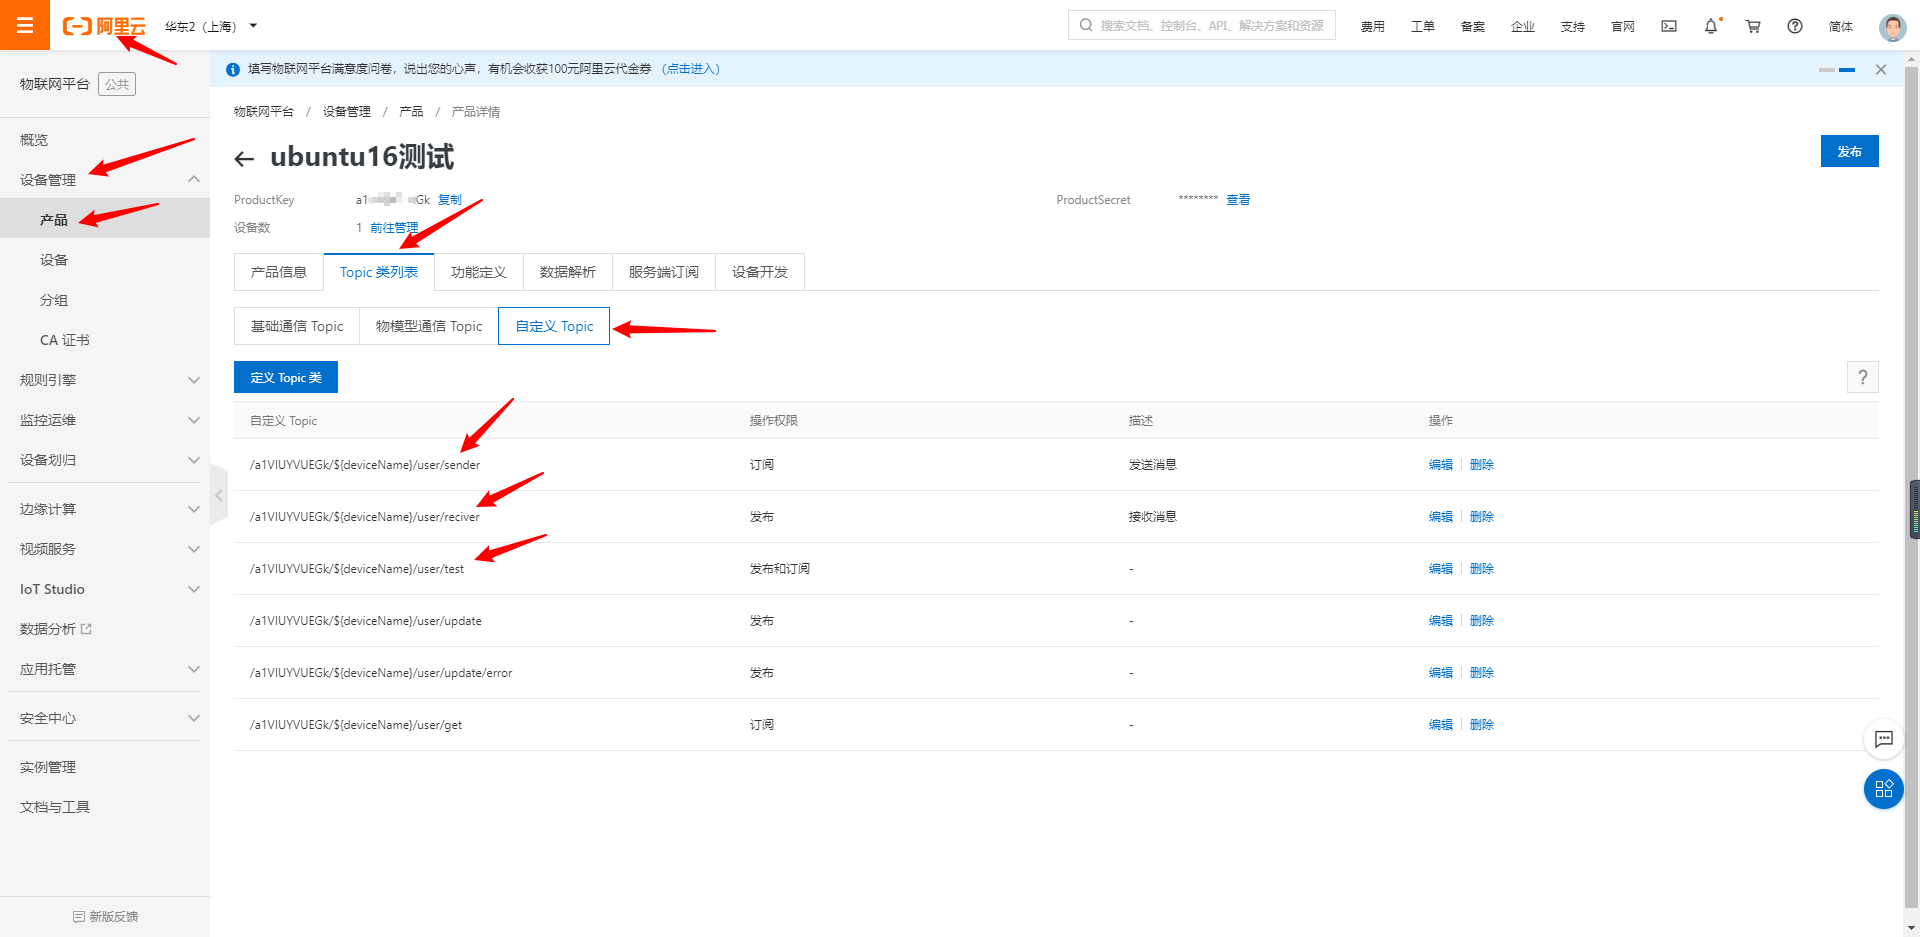Open the 工单 top menu

click(x=1422, y=27)
